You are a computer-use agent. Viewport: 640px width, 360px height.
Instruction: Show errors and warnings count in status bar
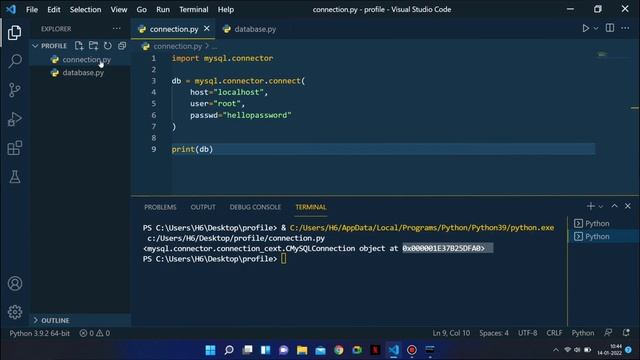point(95,333)
